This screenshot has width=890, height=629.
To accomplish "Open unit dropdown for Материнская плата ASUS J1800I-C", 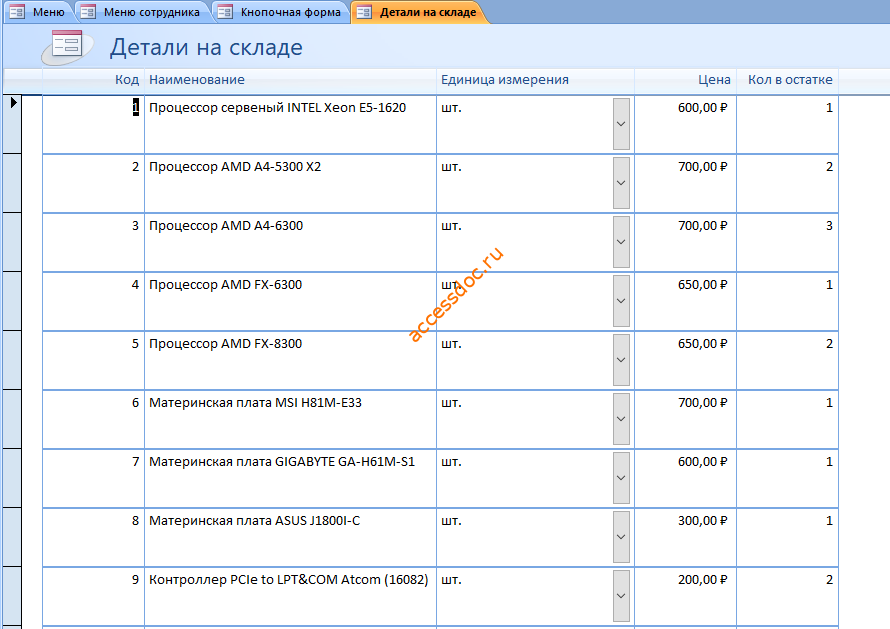I will [x=621, y=537].
